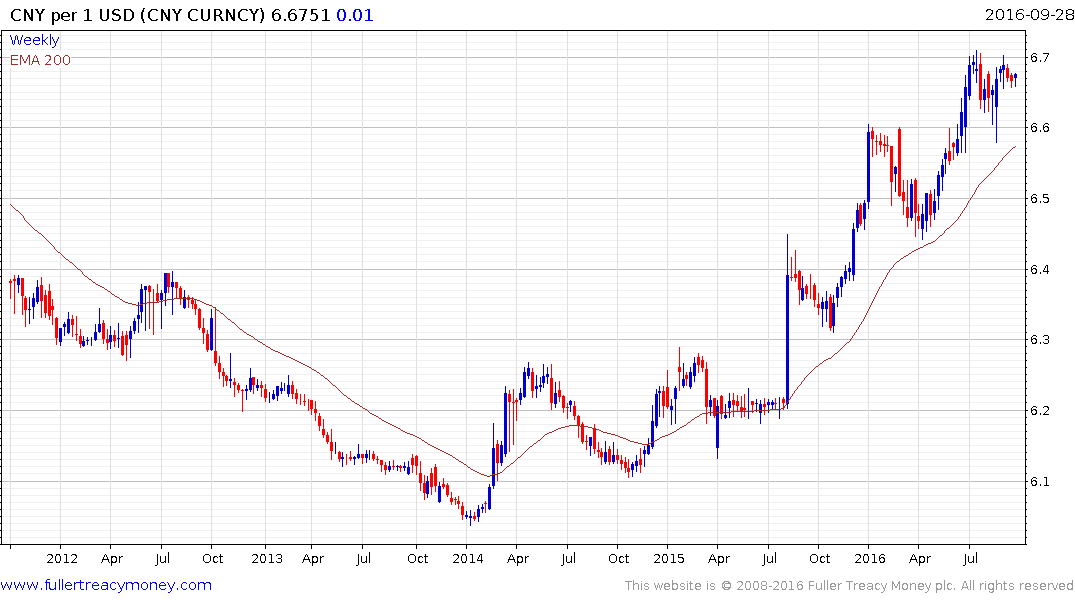Viewport: 1075px width, 600px height.
Task: Click the 6.7 price axis label
Action: pyautogui.click(x=1040, y=57)
